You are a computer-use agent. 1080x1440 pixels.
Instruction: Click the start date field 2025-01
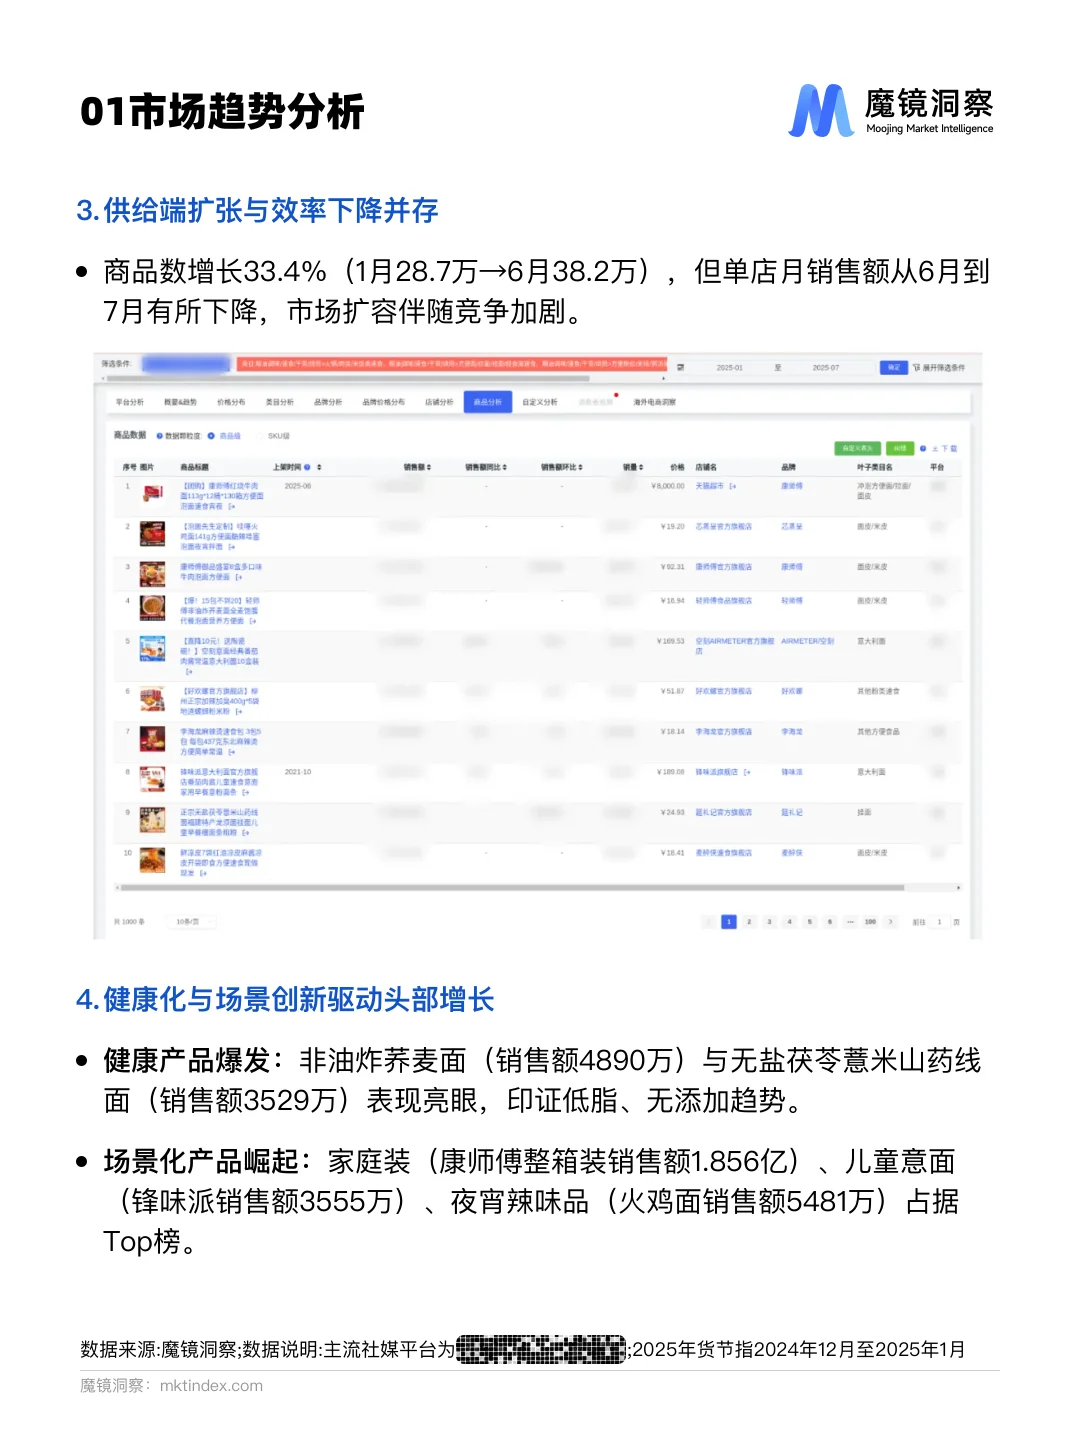[x=730, y=367]
